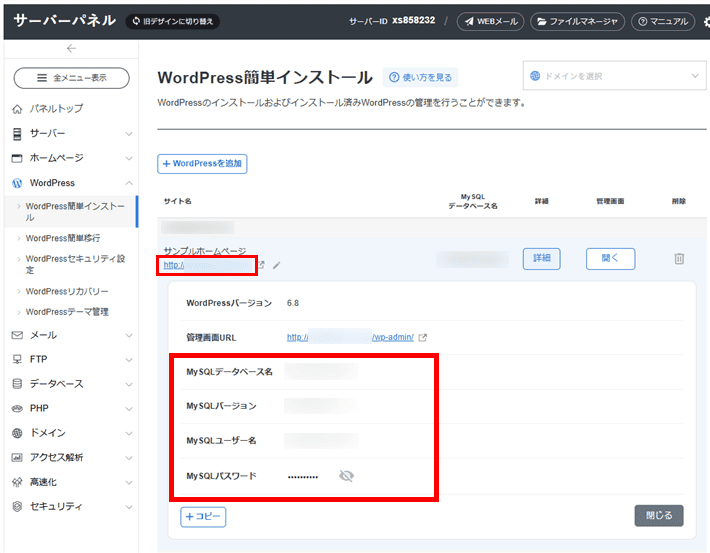710x553 pixels.
Task: Go to パネルトップ in the sidebar
Action: 56,109
